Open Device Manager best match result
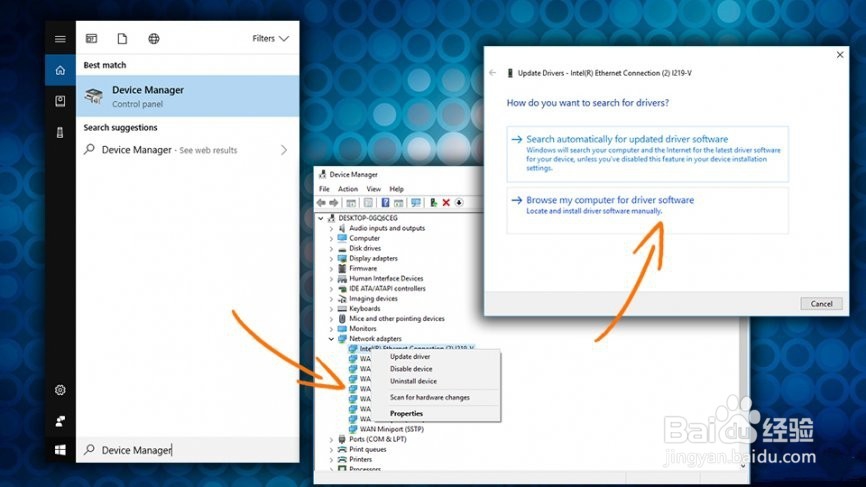866x487 pixels. tap(188, 96)
